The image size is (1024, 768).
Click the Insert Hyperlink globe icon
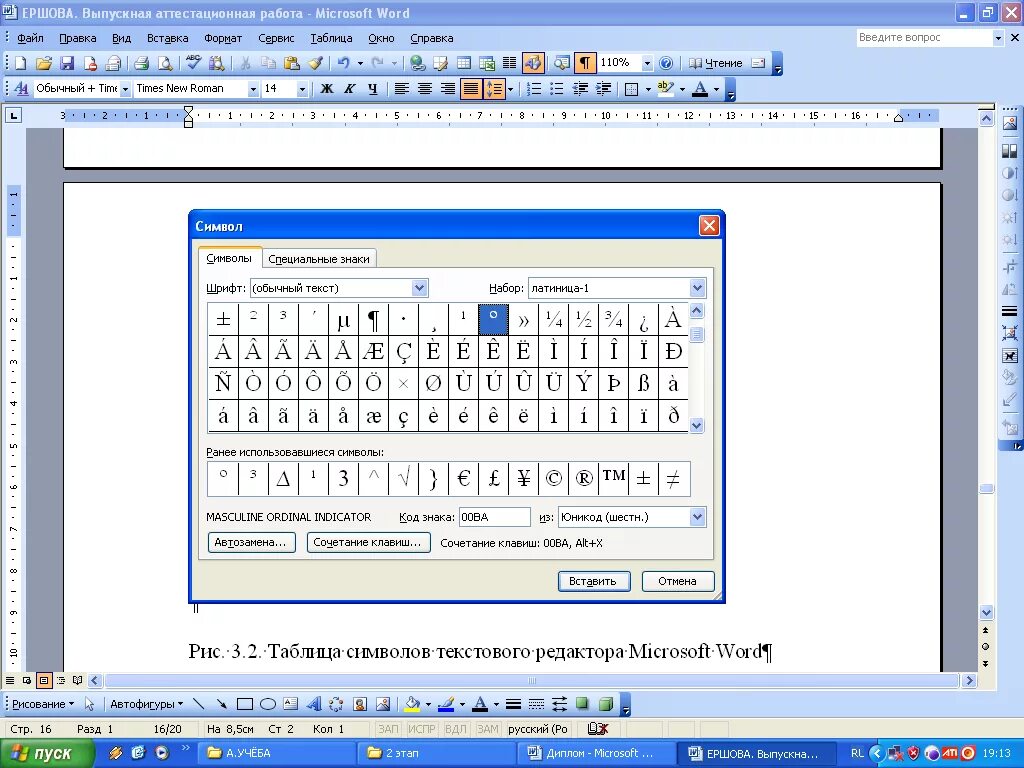pyautogui.click(x=417, y=63)
